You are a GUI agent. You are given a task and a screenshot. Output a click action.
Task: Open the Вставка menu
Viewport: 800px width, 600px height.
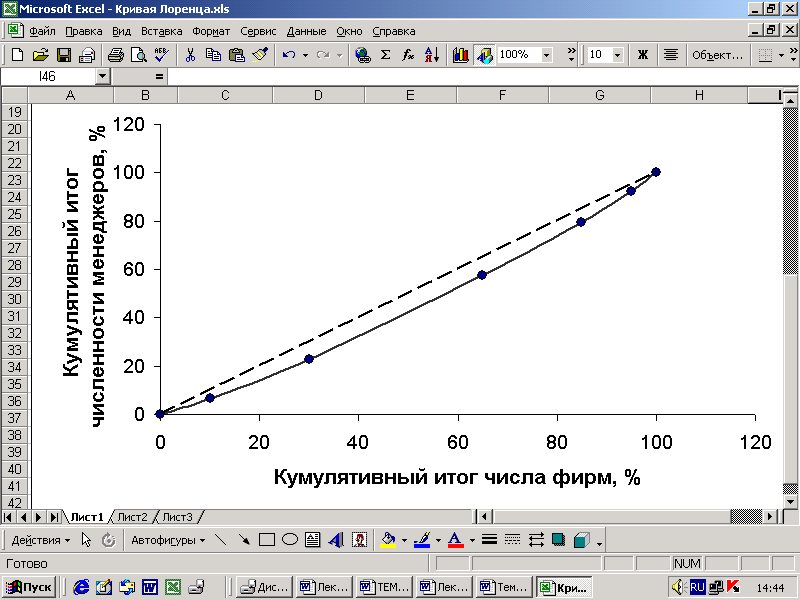[x=162, y=31]
